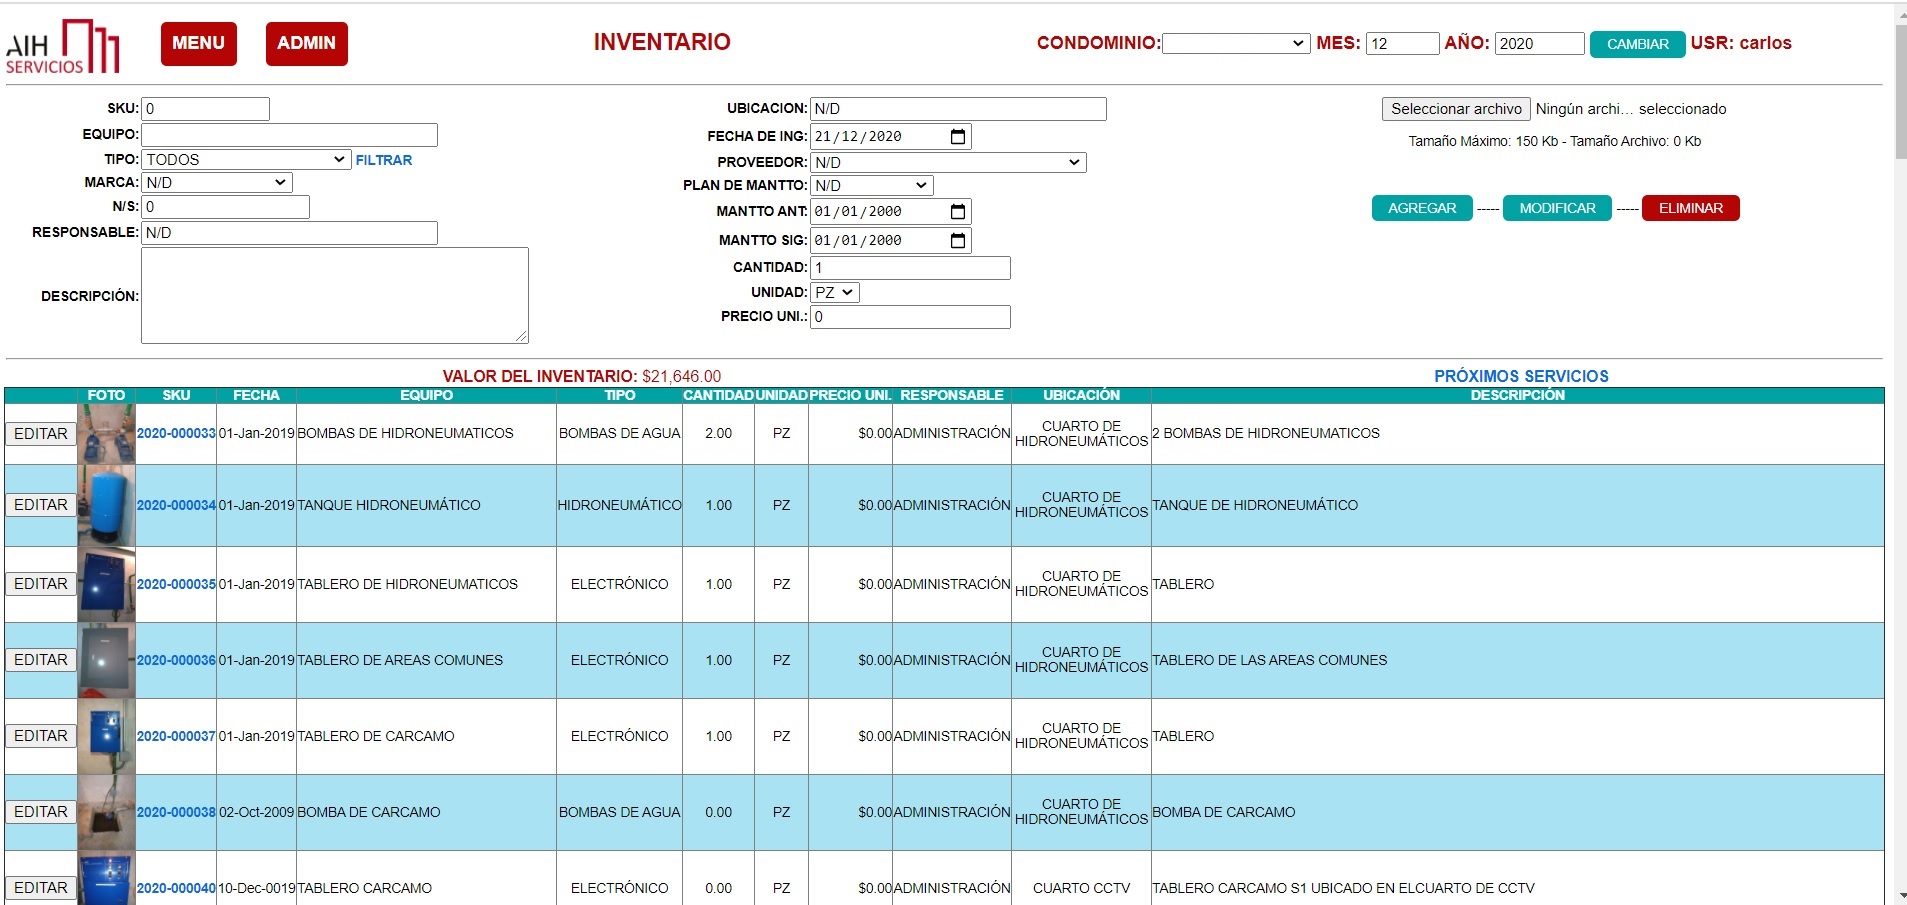The width and height of the screenshot is (1907, 905).
Task: Click EDITAR for SKU 2020-000033
Action: click(x=41, y=433)
